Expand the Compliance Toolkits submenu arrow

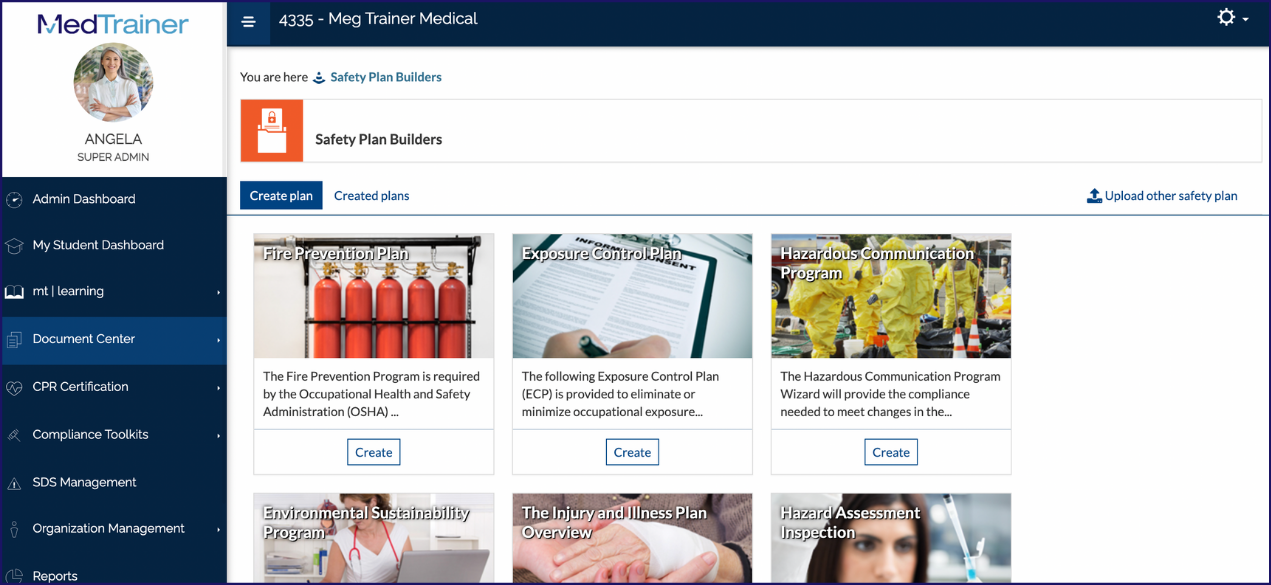coord(218,435)
